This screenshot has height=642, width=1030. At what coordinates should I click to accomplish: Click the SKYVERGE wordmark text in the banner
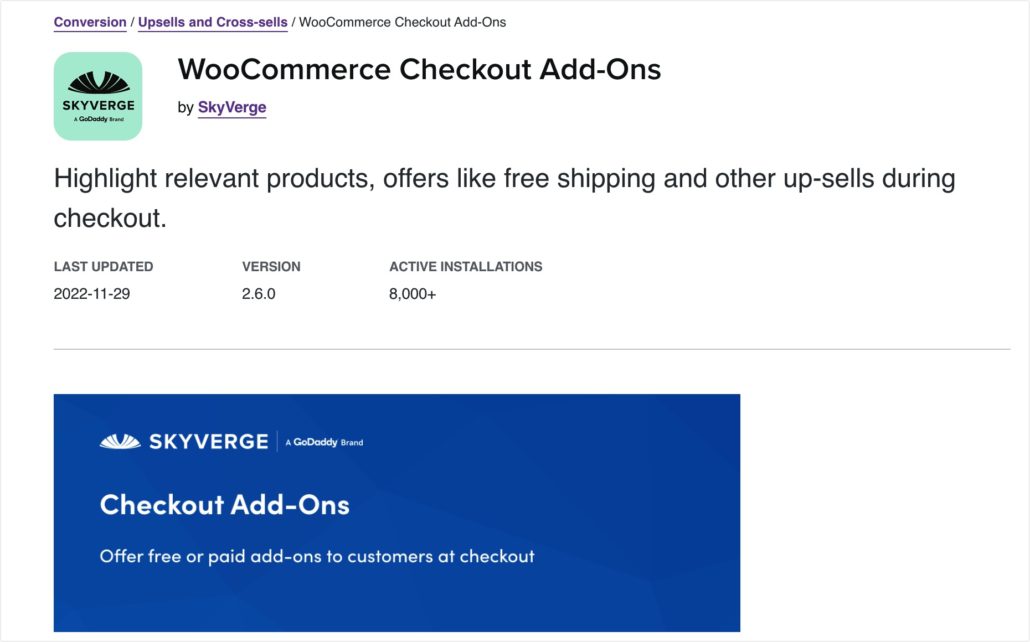pyautogui.click(x=208, y=441)
